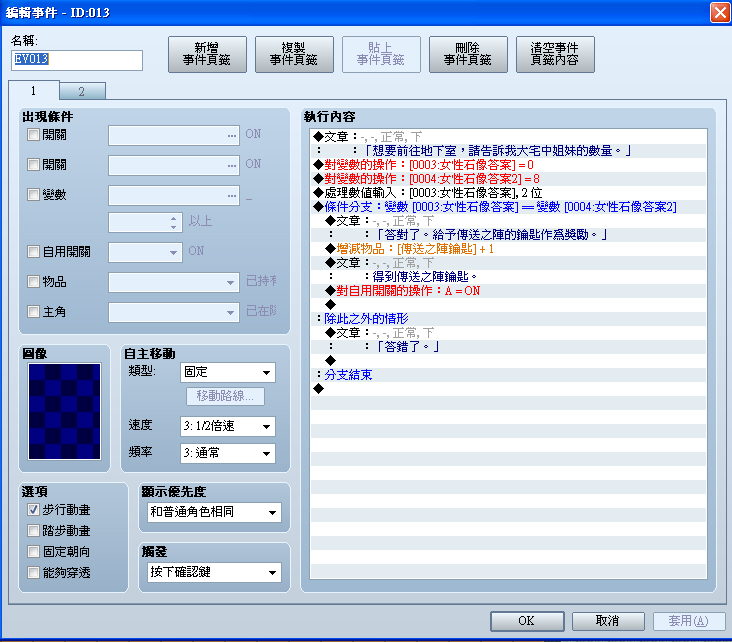Check the 踏步動畫 option
The height and width of the screenshot is (642, 732).
click(x=33, y=530)
